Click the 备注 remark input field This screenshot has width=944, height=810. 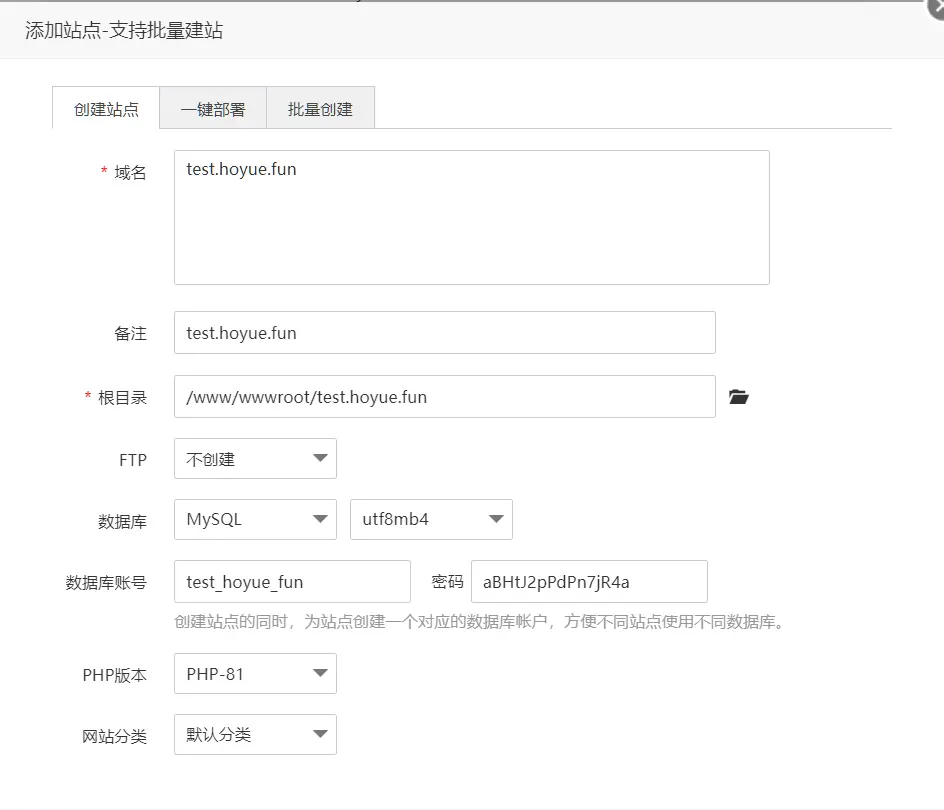445,332
